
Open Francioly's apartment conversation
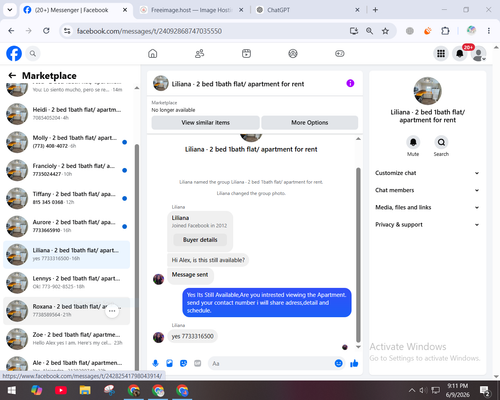point(67,170)
